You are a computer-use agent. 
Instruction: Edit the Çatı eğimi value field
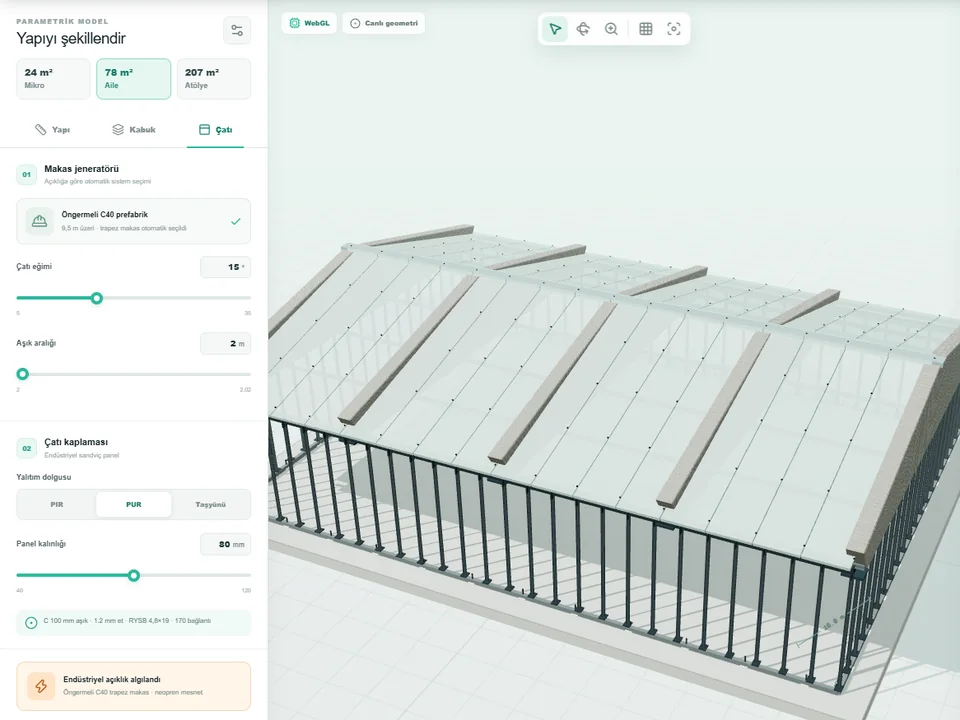[x=225, y=267]
